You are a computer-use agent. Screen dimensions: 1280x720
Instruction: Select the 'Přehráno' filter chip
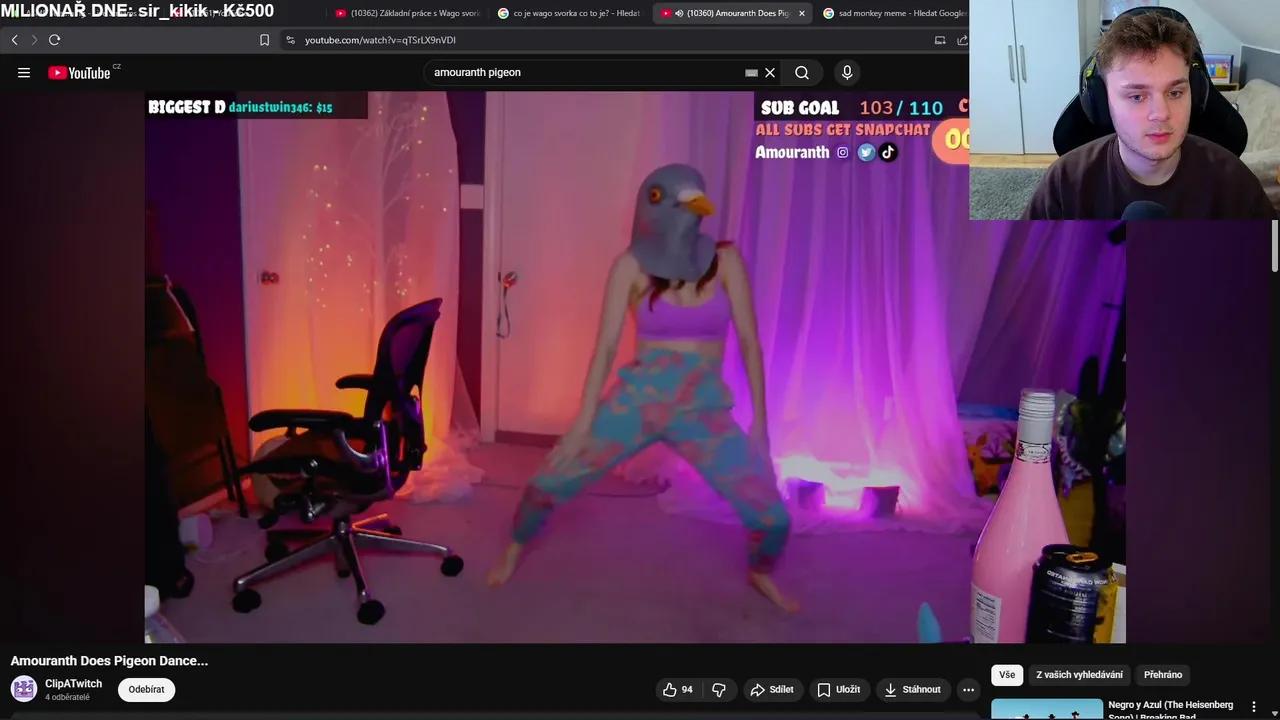[x=1163, y=675]
